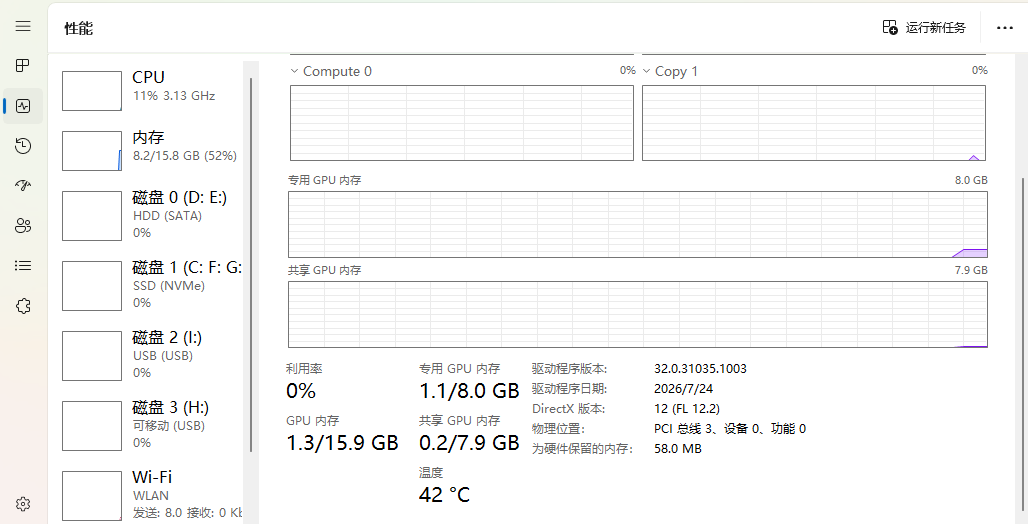Screen dimensions: 1028x524
Task: Open the Details list page icon
Action: tap(23, 266)
